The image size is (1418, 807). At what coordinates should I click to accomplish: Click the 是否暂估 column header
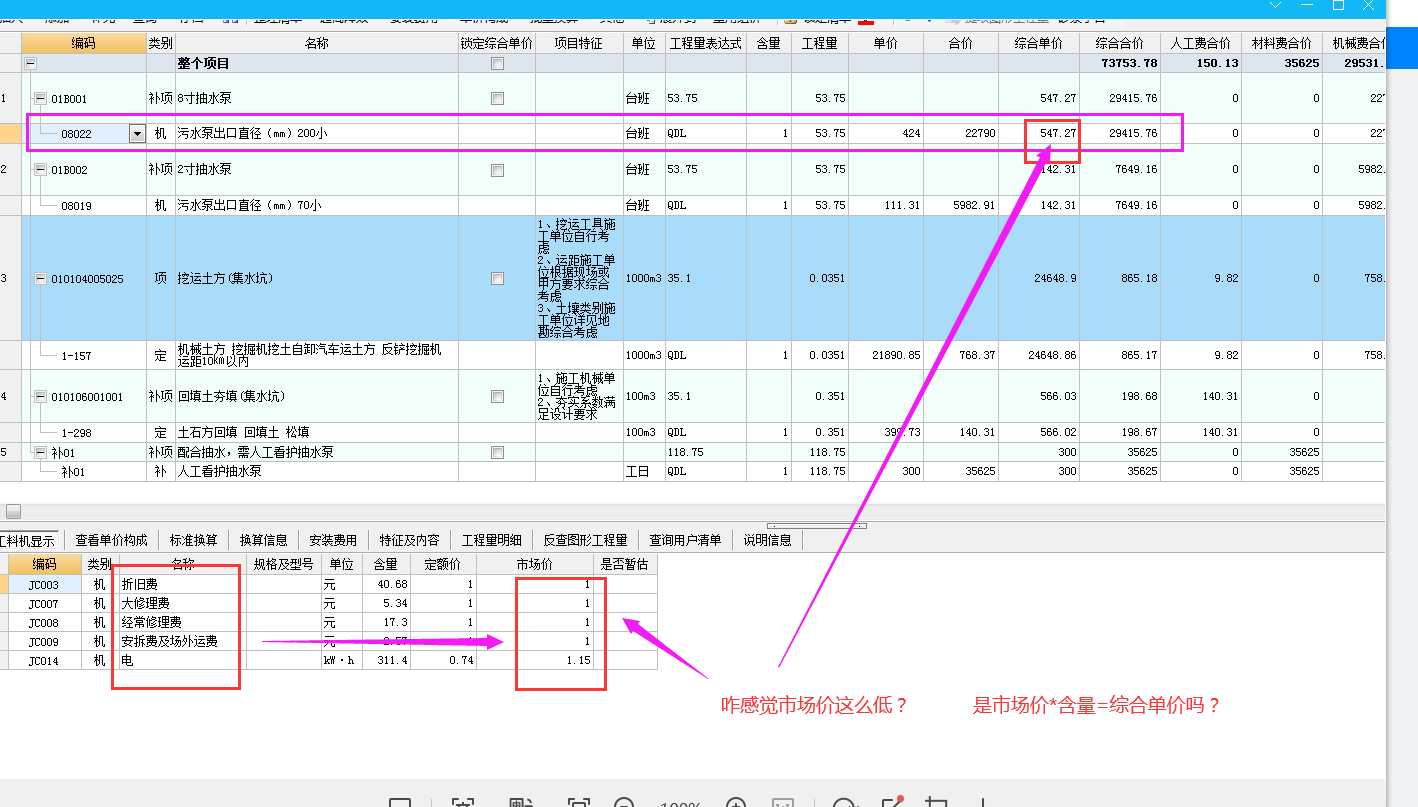[625, 565]
